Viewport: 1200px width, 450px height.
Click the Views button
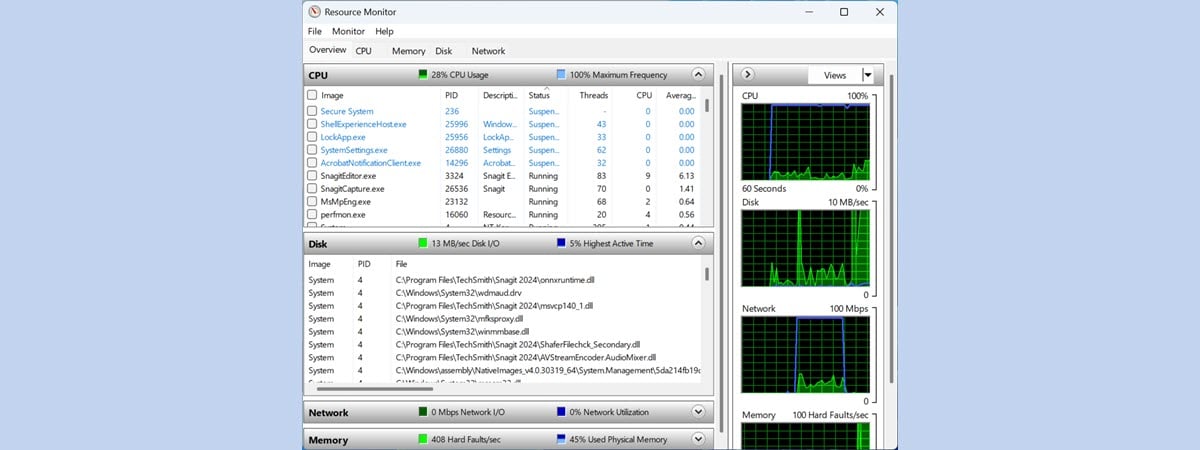pyautogui.click(x=835, y=75)
